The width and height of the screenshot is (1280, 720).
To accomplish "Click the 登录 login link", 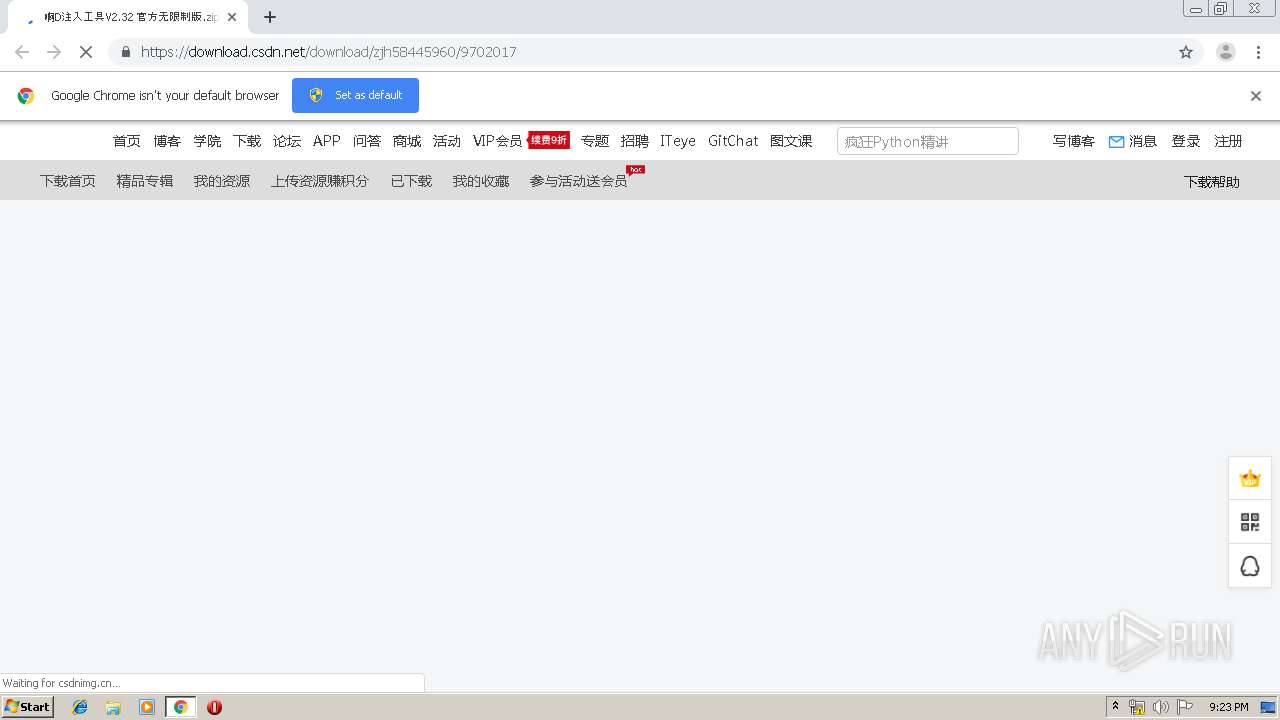I will 1186,141.
